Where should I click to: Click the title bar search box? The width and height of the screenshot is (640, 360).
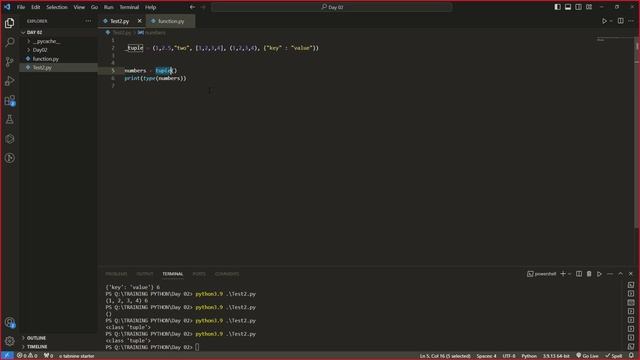pos(332,7)
